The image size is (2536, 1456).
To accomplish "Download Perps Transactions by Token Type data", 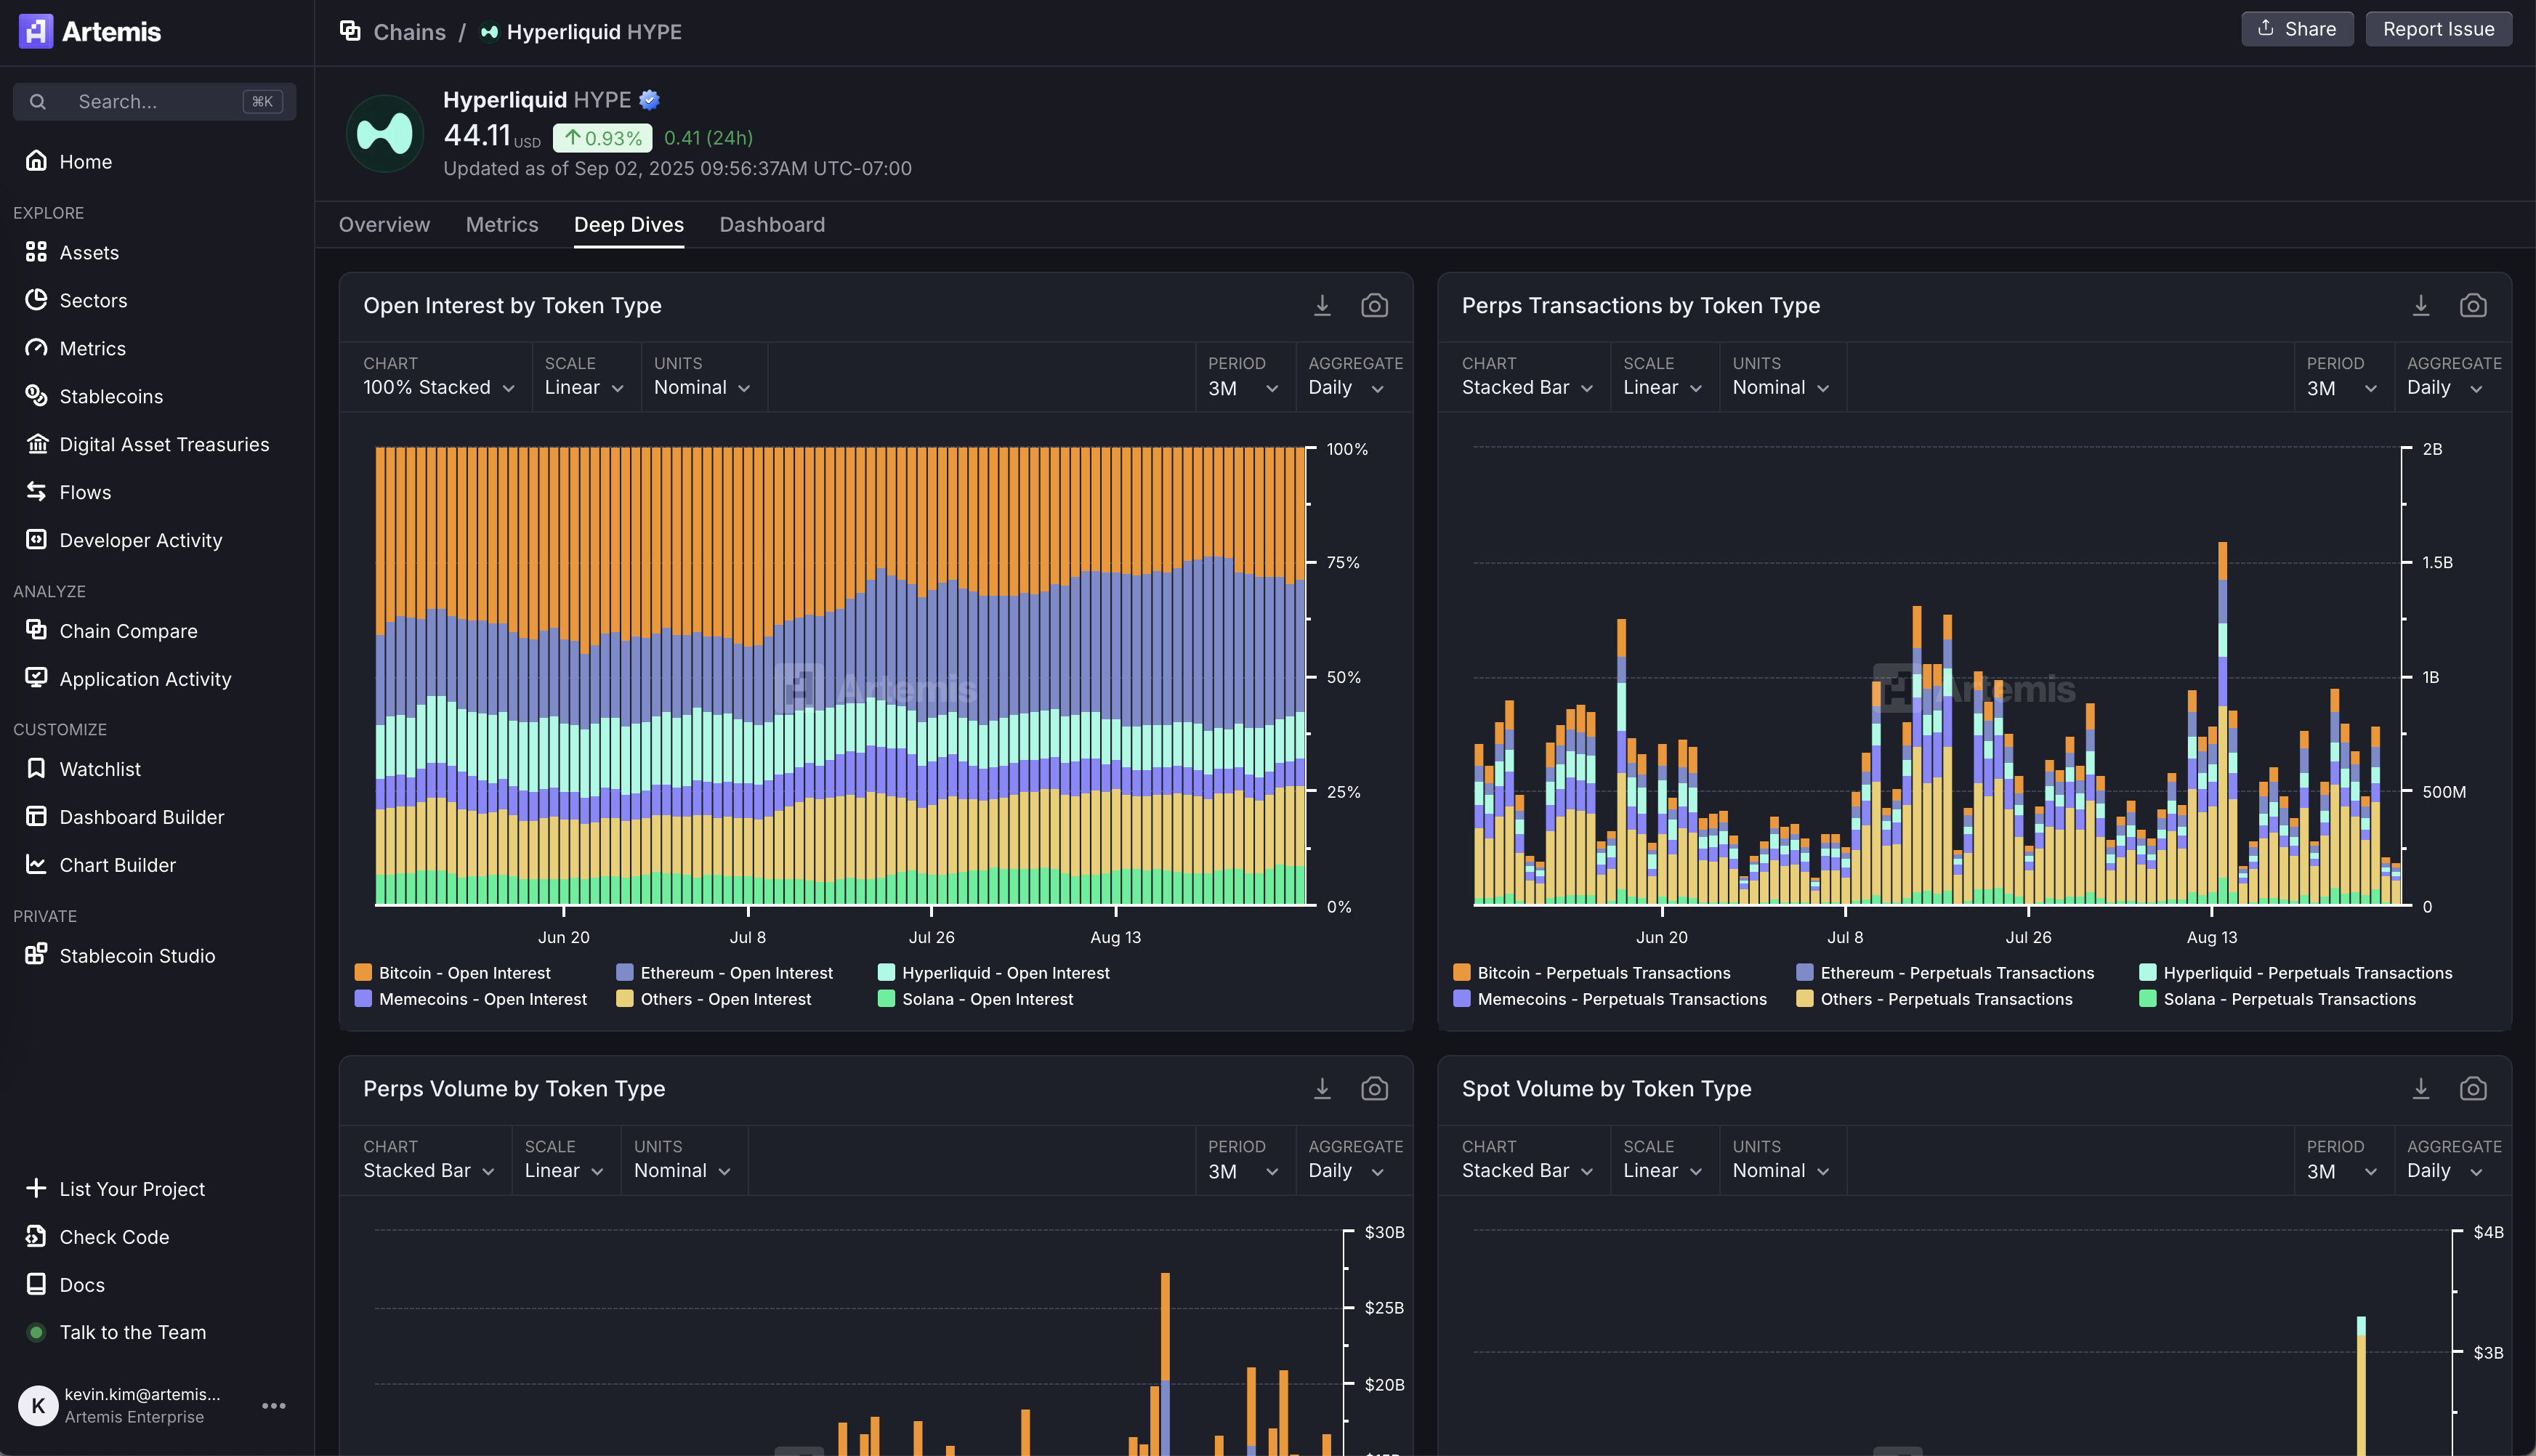I will 2421,305.
